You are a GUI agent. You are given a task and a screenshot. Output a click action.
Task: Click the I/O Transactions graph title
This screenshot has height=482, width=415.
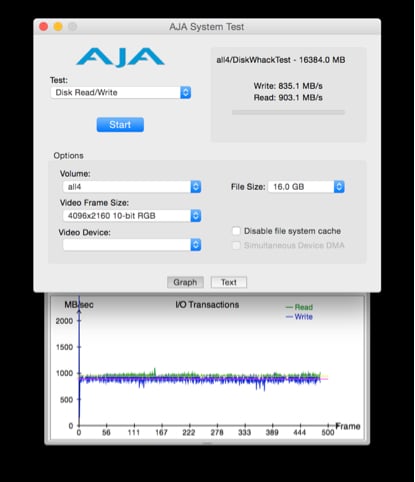pos(207,305)
